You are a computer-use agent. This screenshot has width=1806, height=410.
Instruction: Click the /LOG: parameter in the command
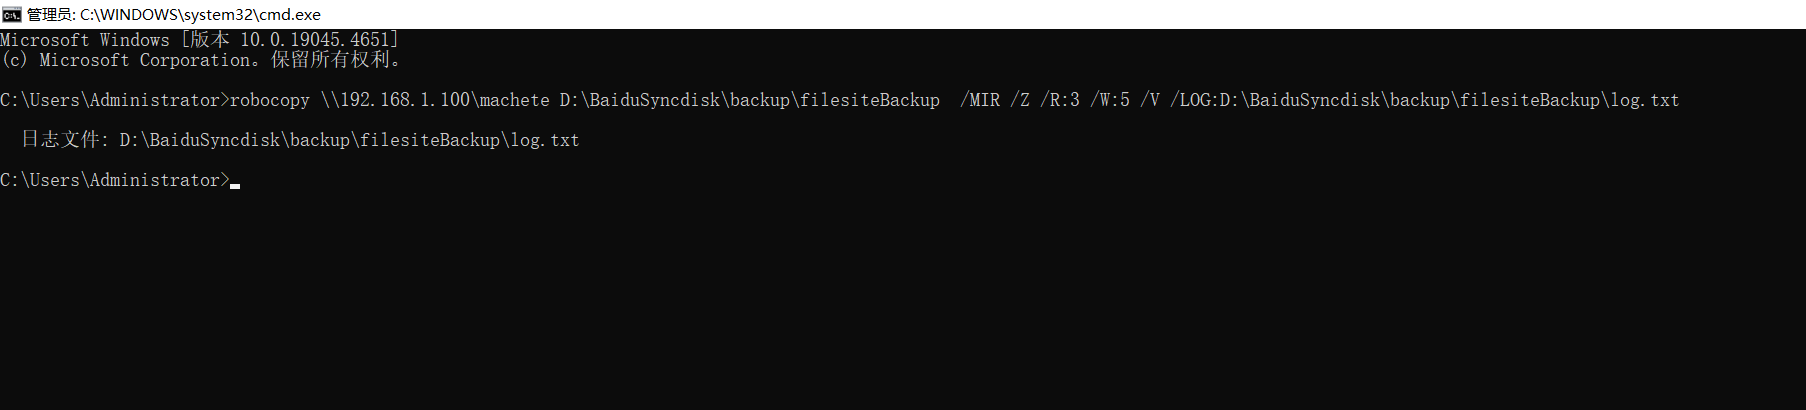point(1425,100)
